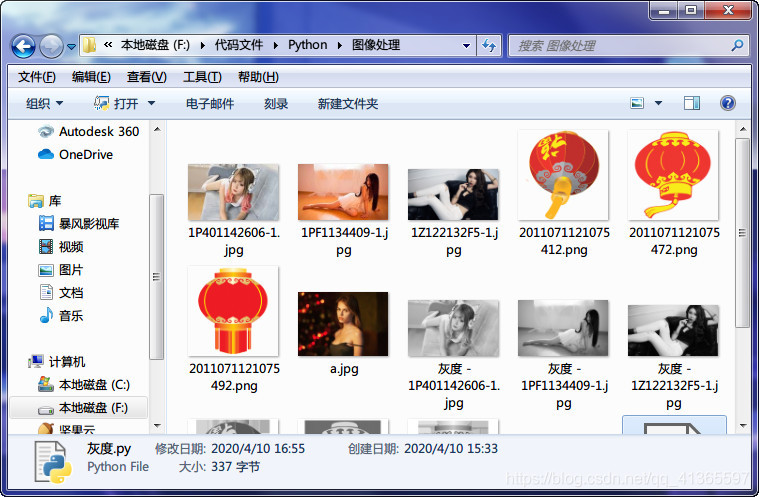Screen dimensions: 759x497
Task: Click the folder icon in the address bar
Action: click(89, 45)
